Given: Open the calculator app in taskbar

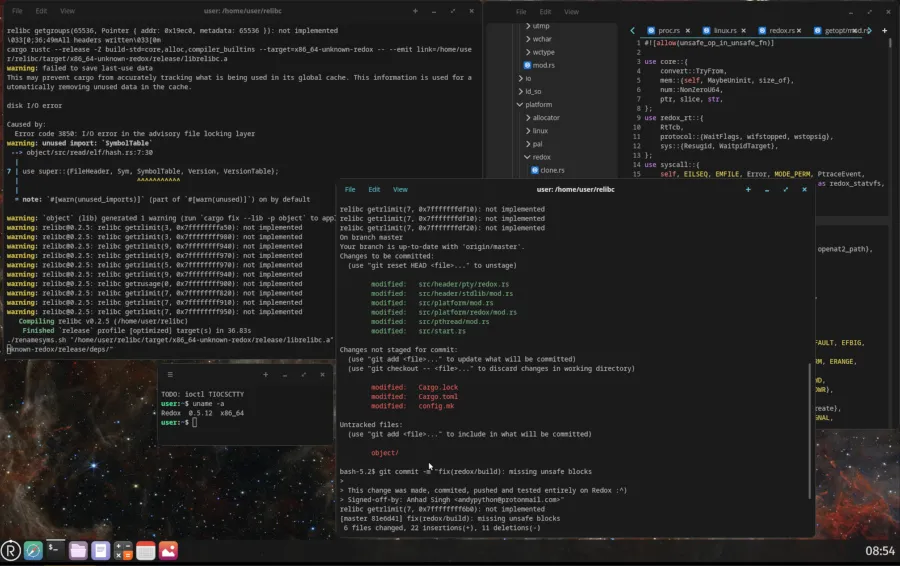Looking at the screenshot, I should tap(123, 550).
